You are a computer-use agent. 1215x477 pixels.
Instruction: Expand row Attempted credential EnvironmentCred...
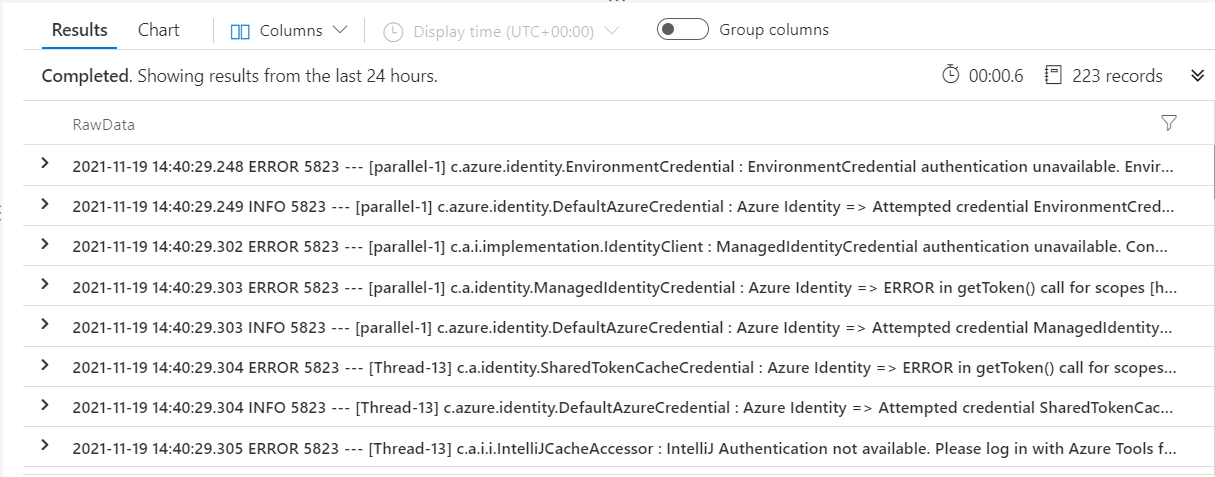click(x=45, y=204)
